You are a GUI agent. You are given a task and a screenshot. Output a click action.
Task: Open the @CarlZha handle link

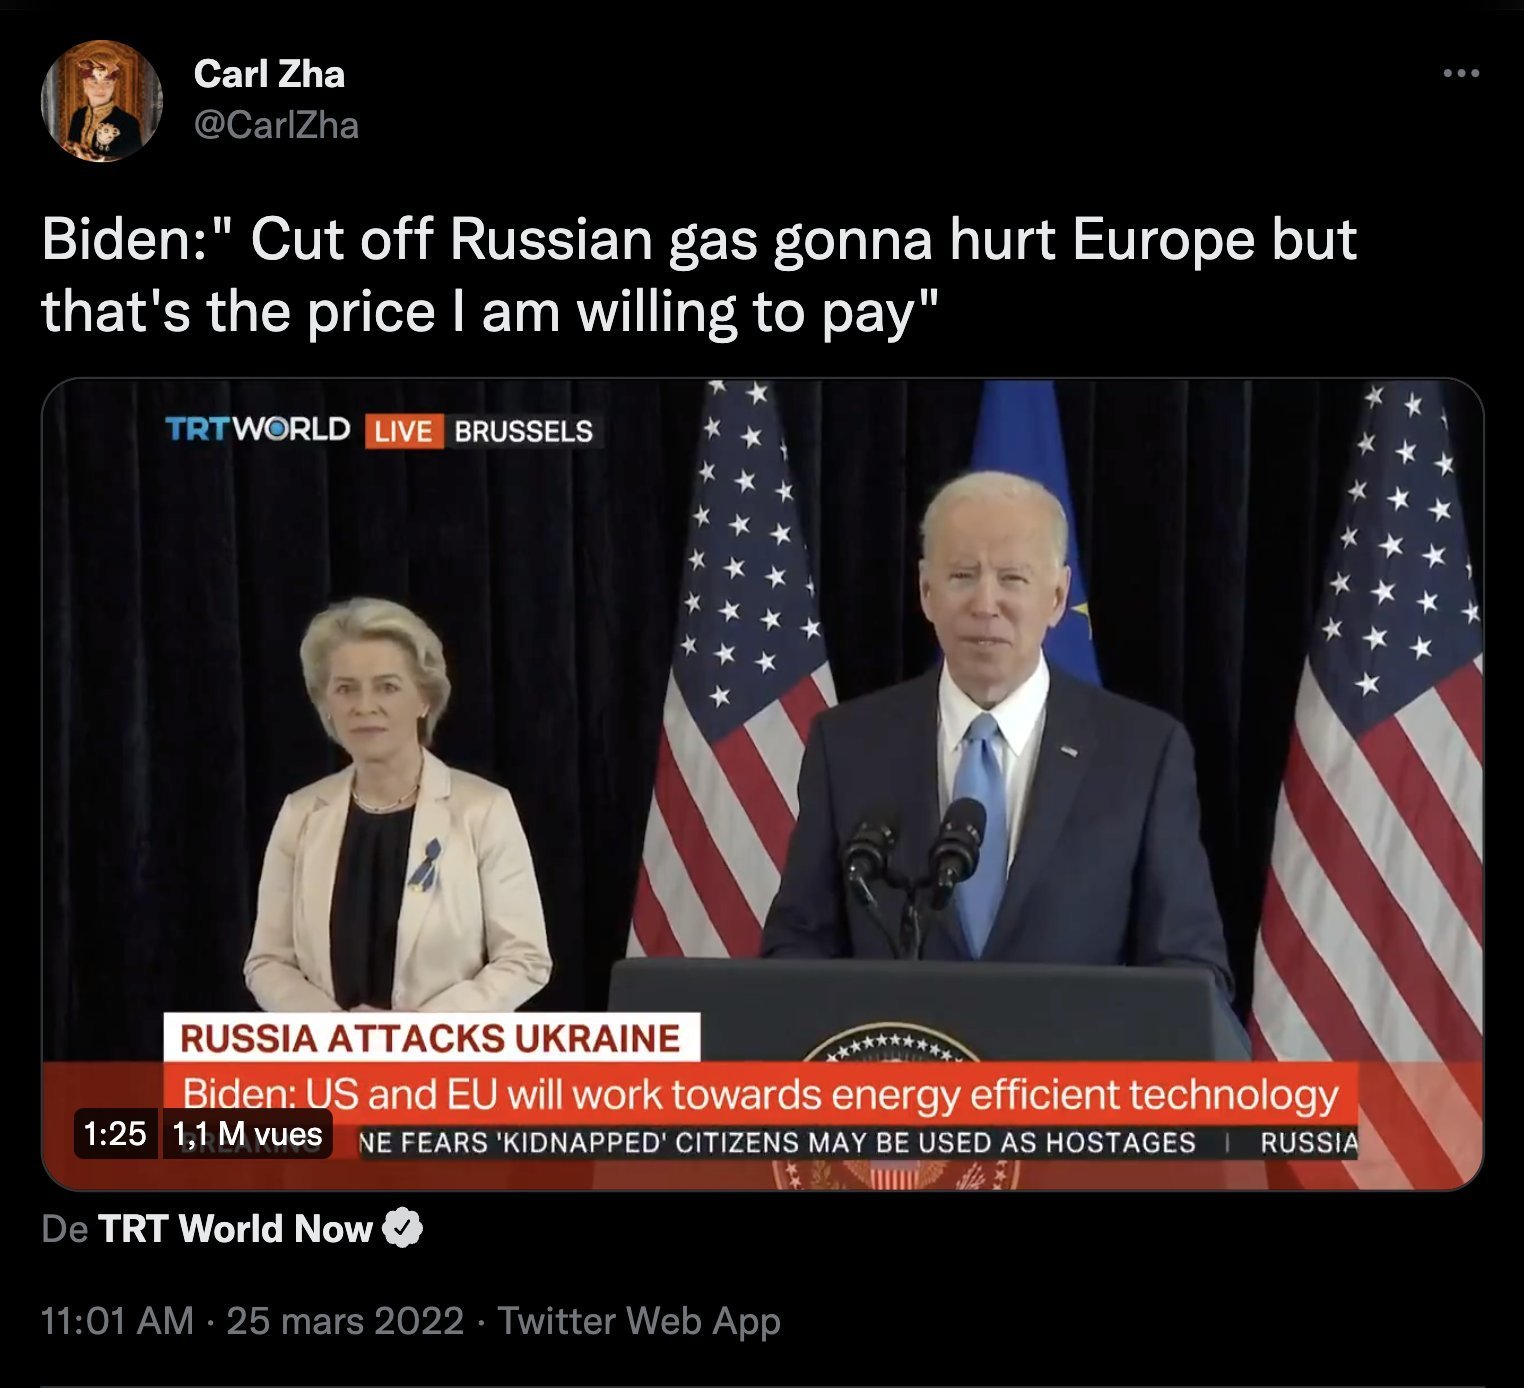coord(276,125)
